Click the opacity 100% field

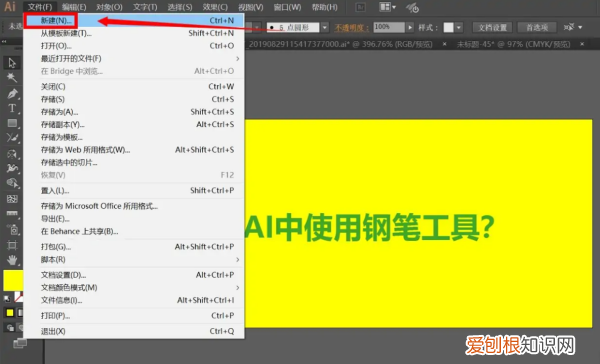(389, 27)
